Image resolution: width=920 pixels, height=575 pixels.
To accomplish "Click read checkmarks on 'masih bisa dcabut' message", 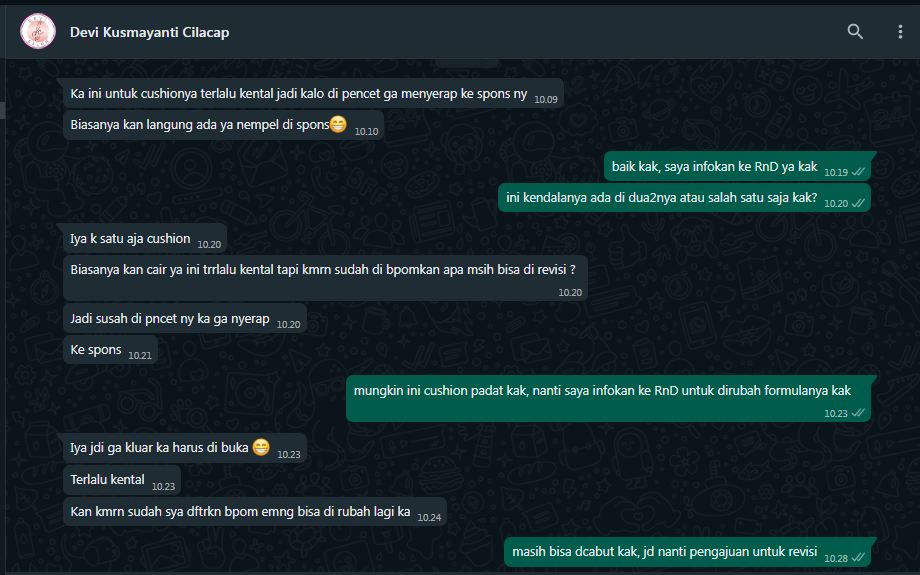I will pyautogui.click(x=858, y=557).
